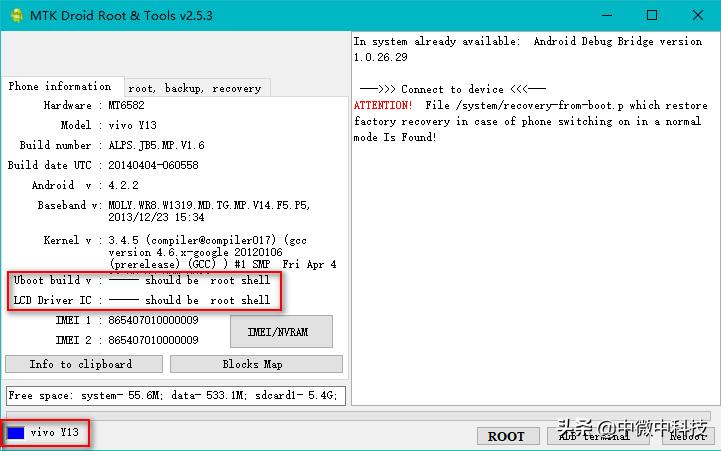Screen dimensions: 721x451
Task: Switch to the Phone information tab
Action: [62, 86]
